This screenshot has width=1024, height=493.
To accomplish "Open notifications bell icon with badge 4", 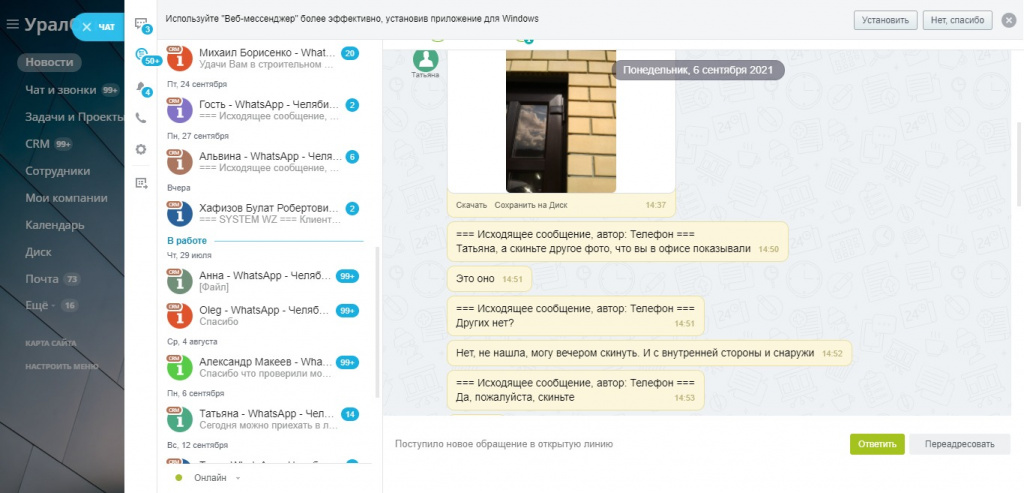I will 141,87.
